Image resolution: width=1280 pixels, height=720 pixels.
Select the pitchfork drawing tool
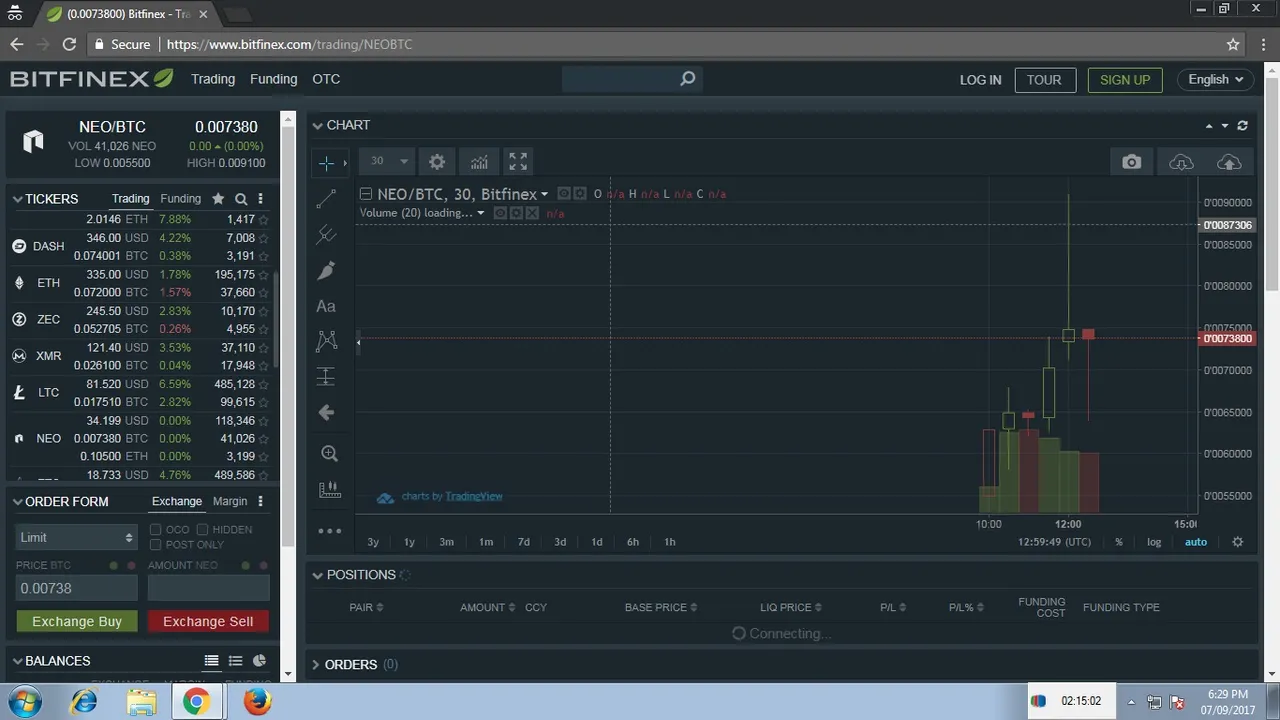click(x=326, y=235)
